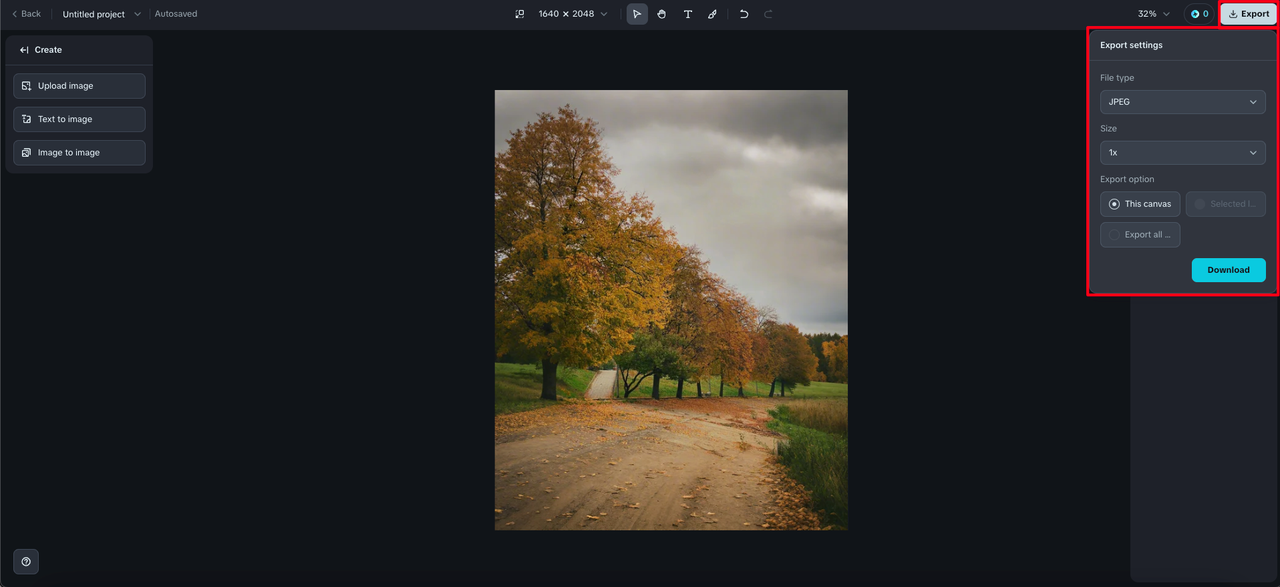
Task: Redo the last action
Action: click(768, 14)
